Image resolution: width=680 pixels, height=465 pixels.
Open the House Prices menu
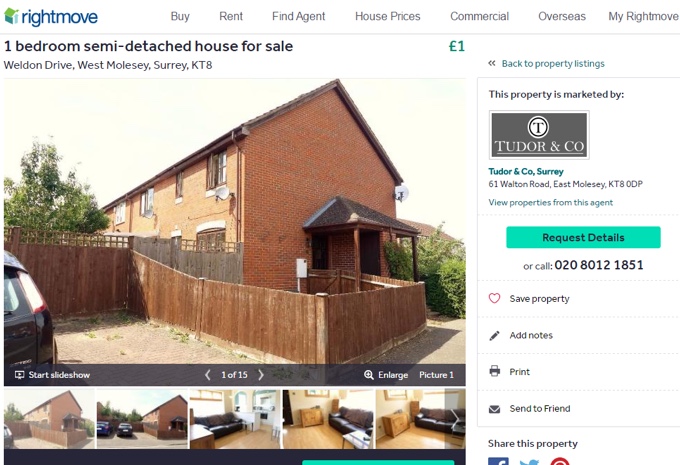388,16
